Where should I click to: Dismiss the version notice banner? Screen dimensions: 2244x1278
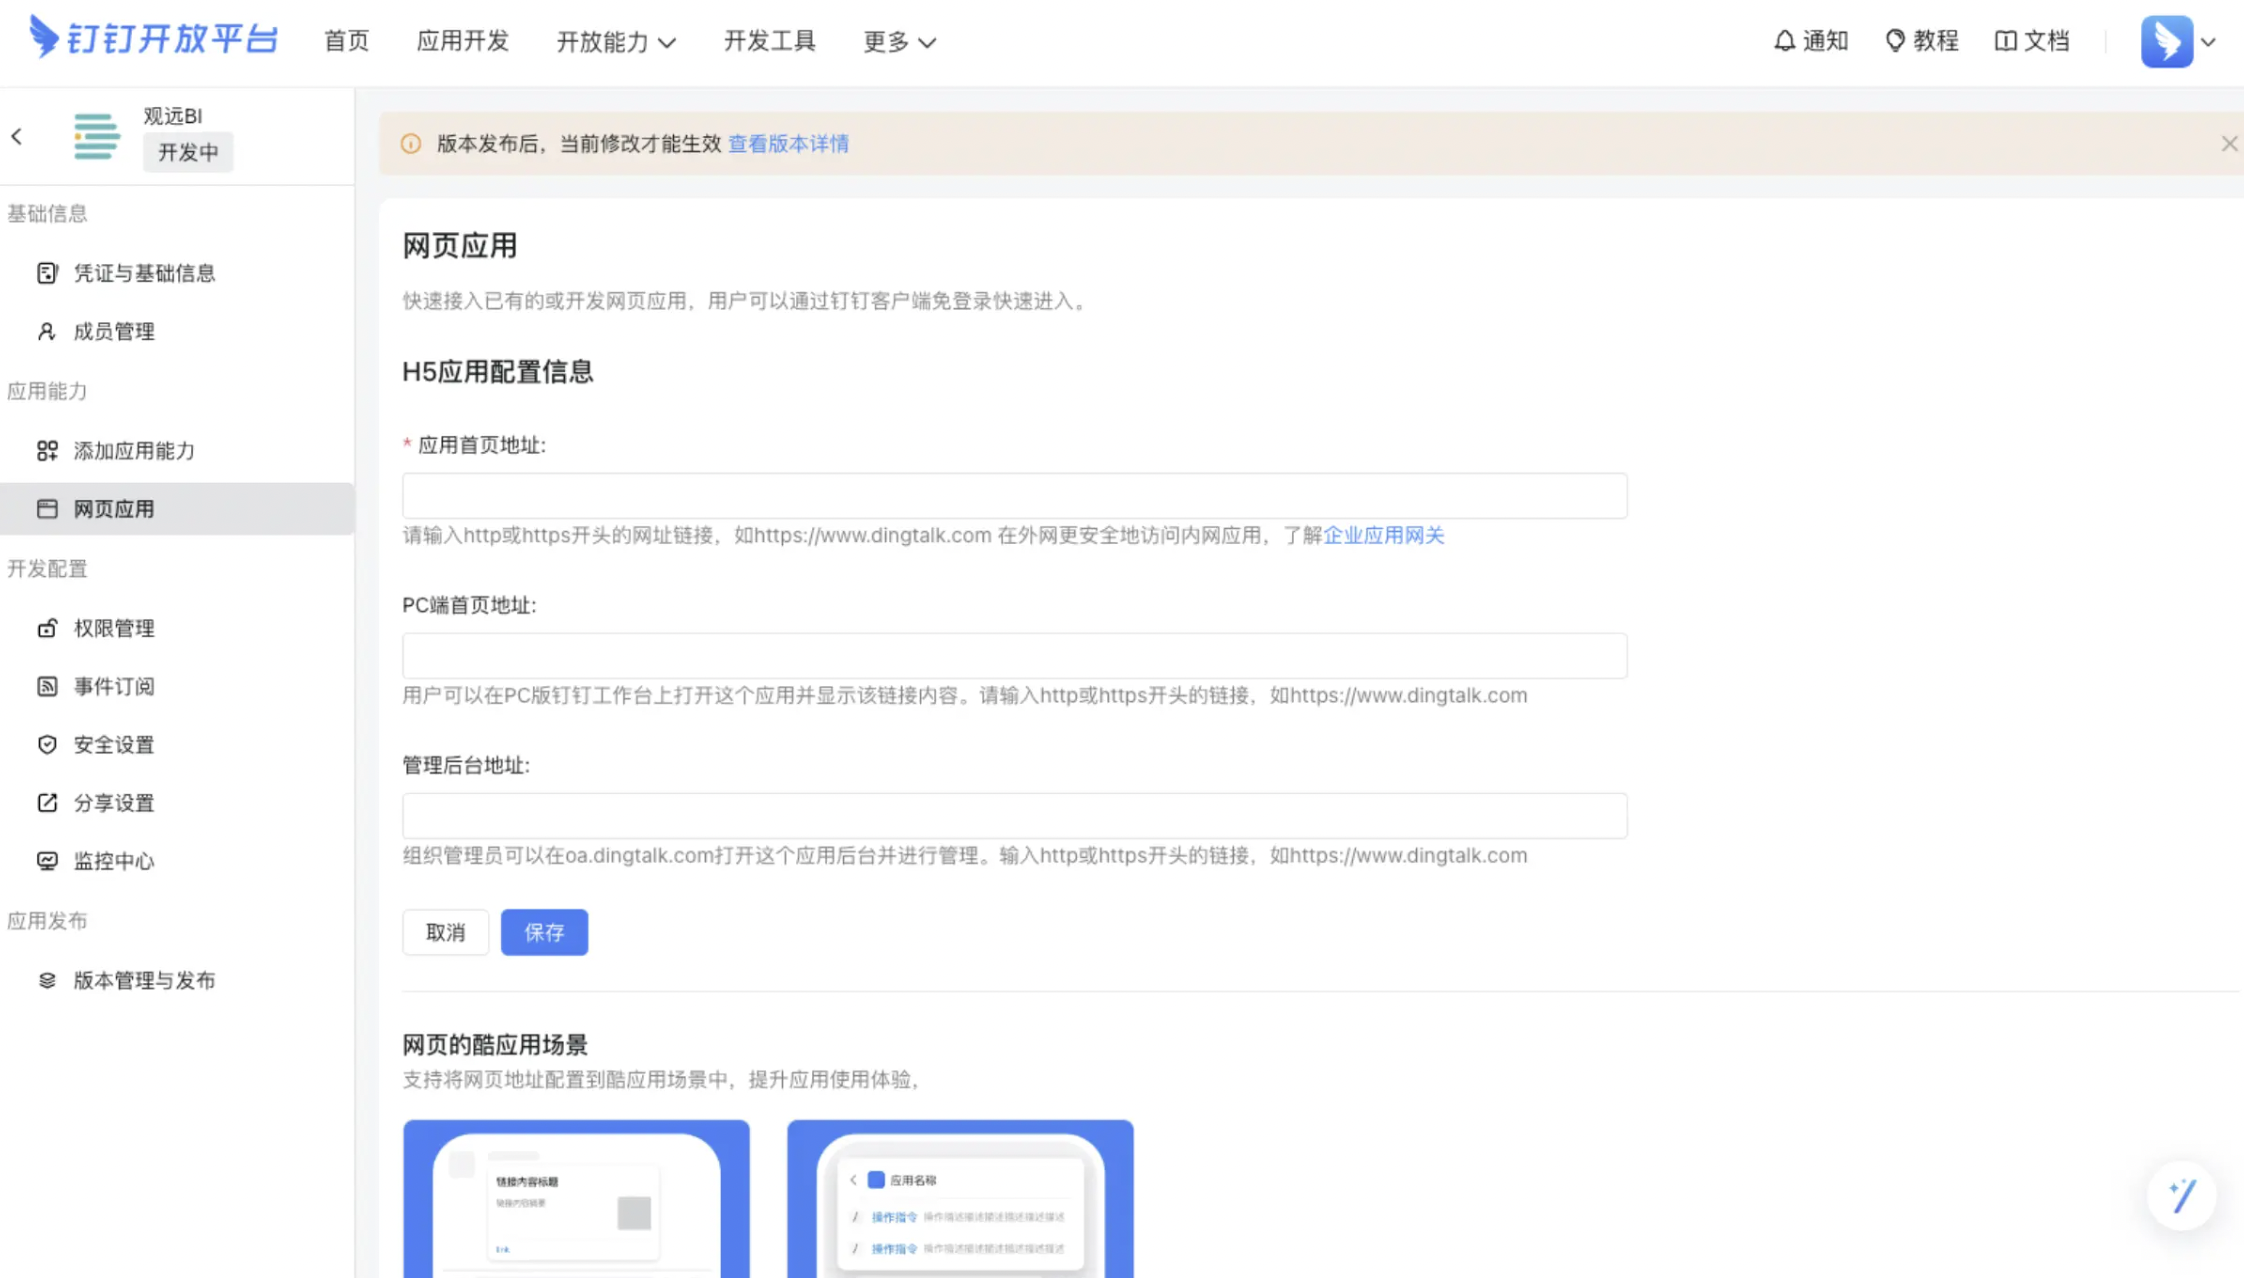[2229, 144]
